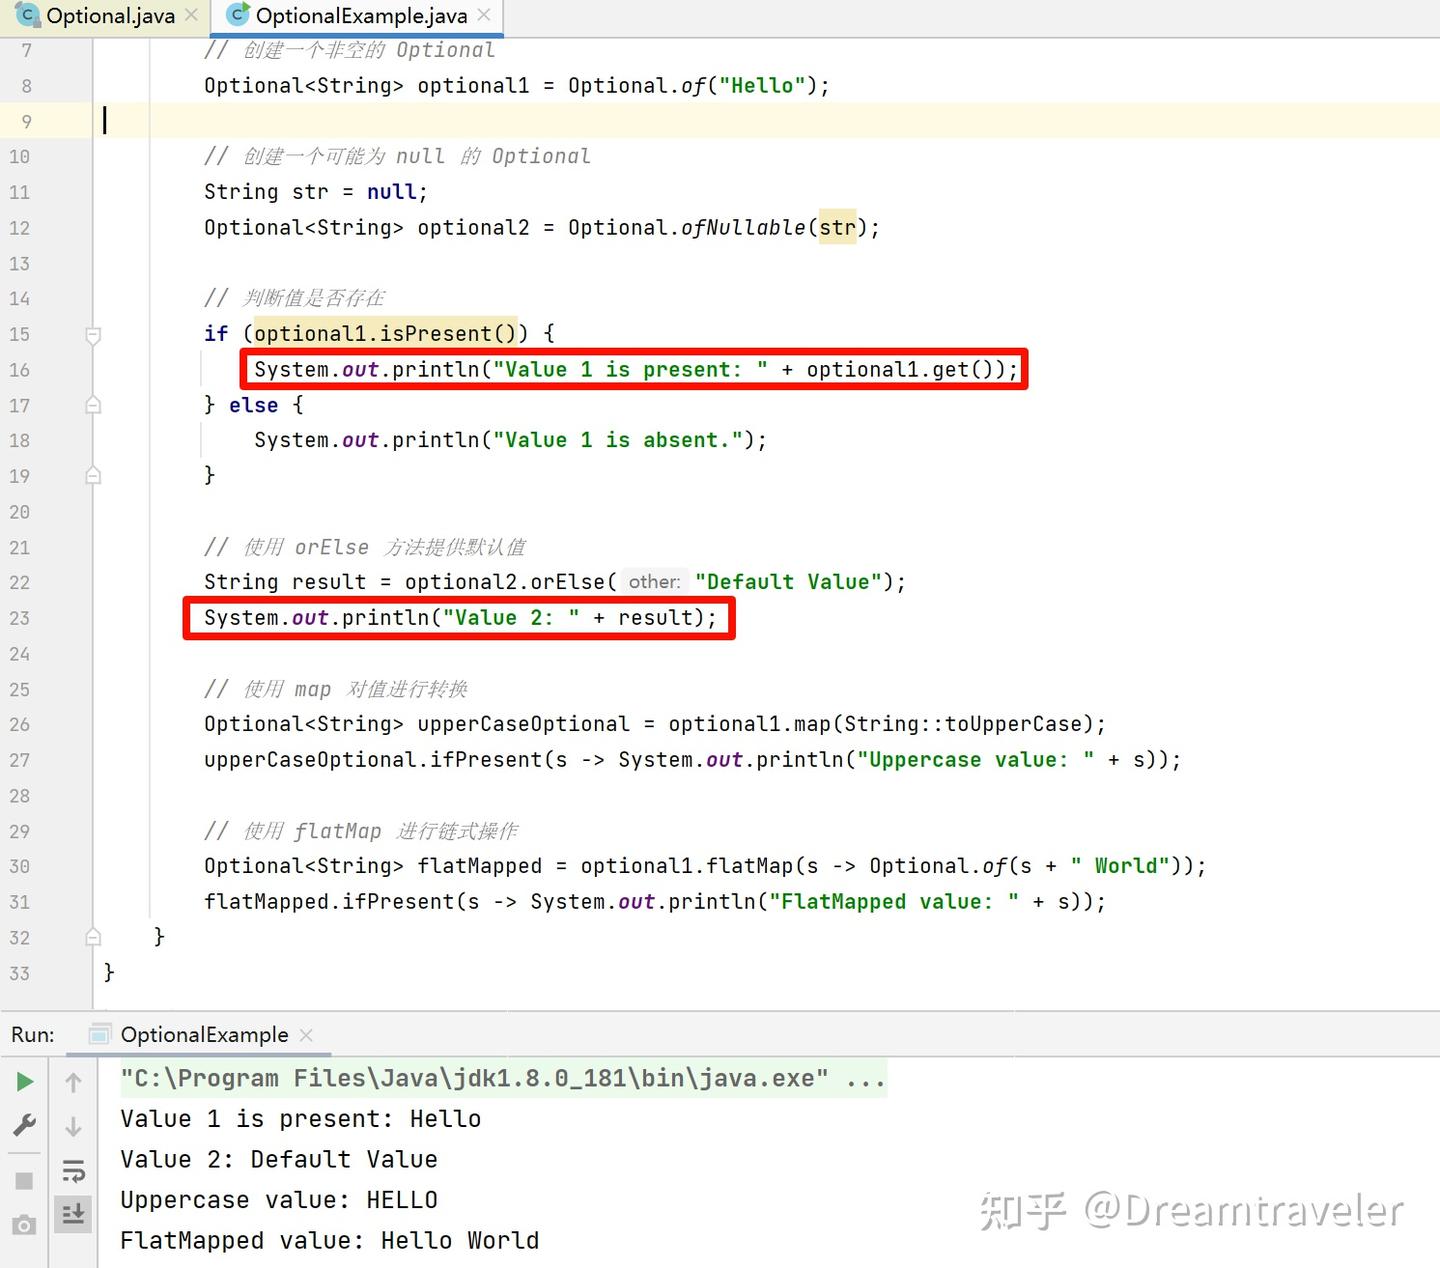Click the console tab icon beside OptionalExample
This screenshot has width=1440, height=1268.
click(x=99, y=1035)
